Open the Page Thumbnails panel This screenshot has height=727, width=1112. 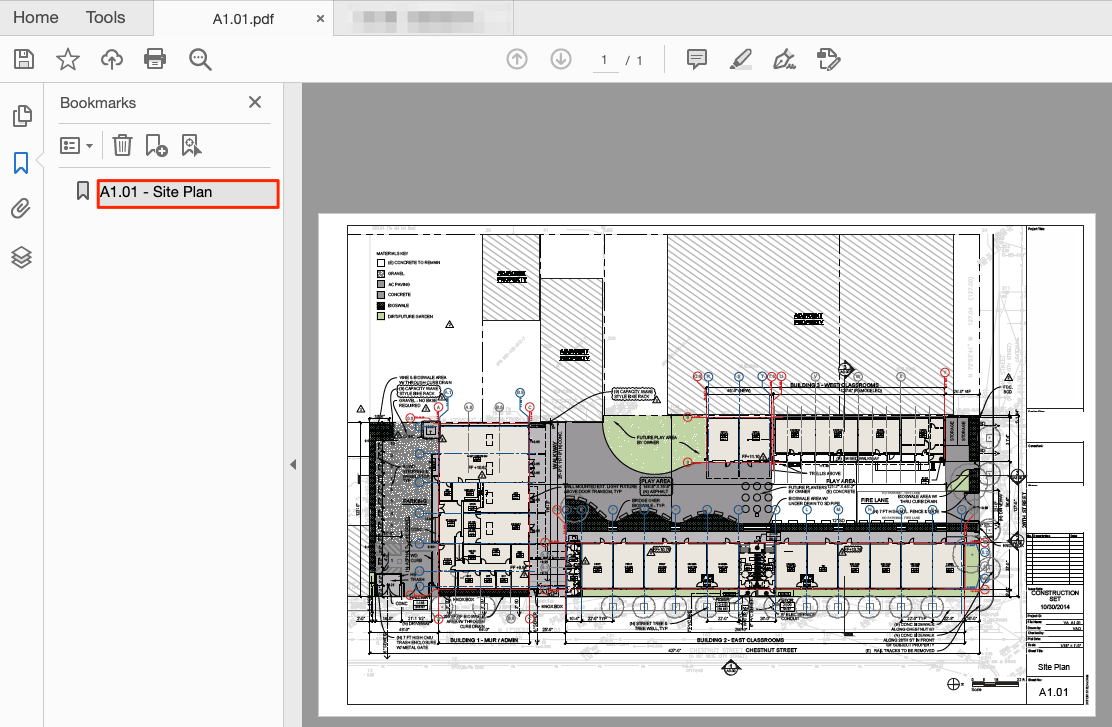[x=22, y=115]
